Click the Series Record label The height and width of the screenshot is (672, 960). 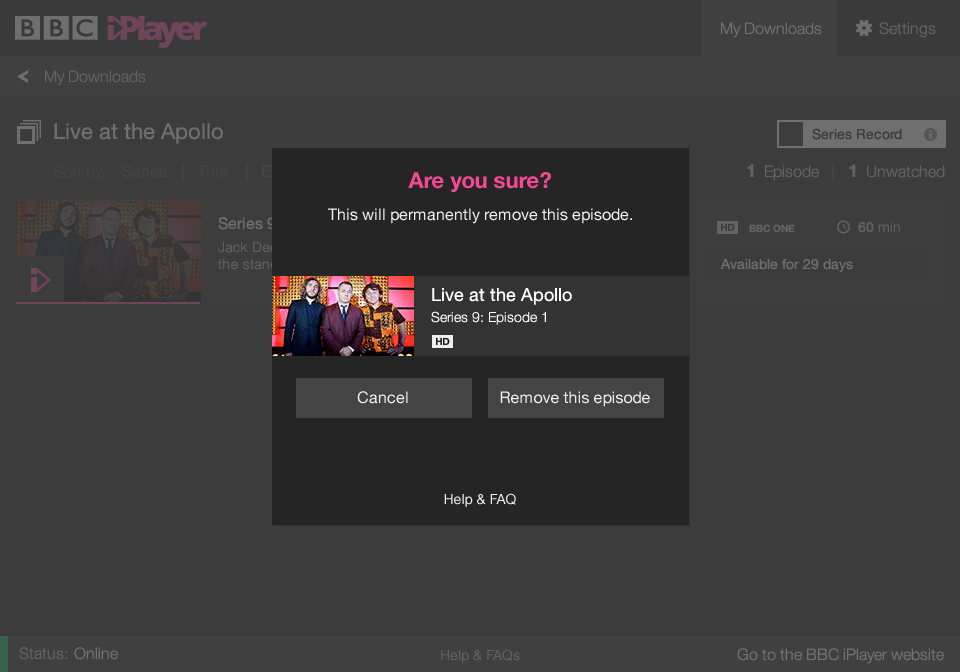[857, 134]
